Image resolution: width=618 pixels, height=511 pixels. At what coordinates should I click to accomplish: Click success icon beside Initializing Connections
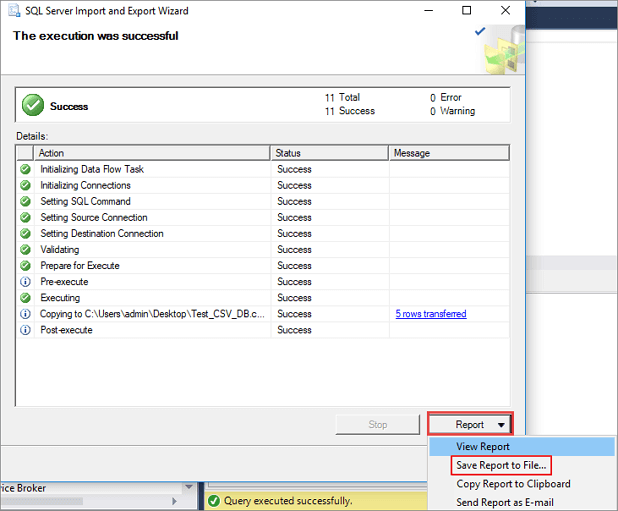(x=25, y=185)
